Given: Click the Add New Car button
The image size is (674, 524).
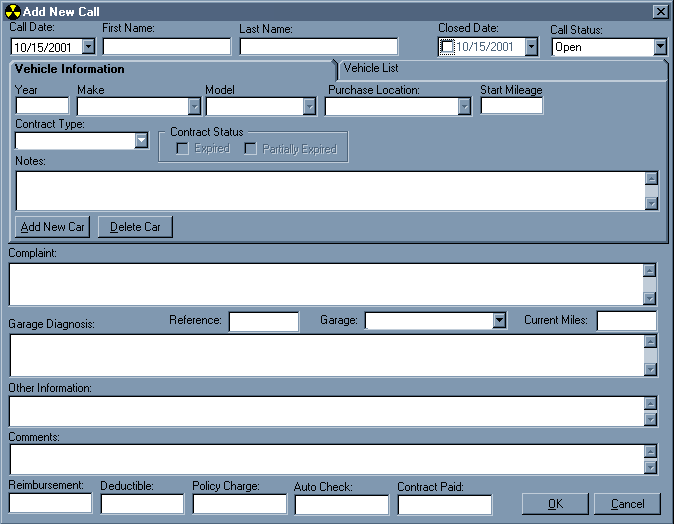Looking at the screenshot, I should click(x=53, y=227).
